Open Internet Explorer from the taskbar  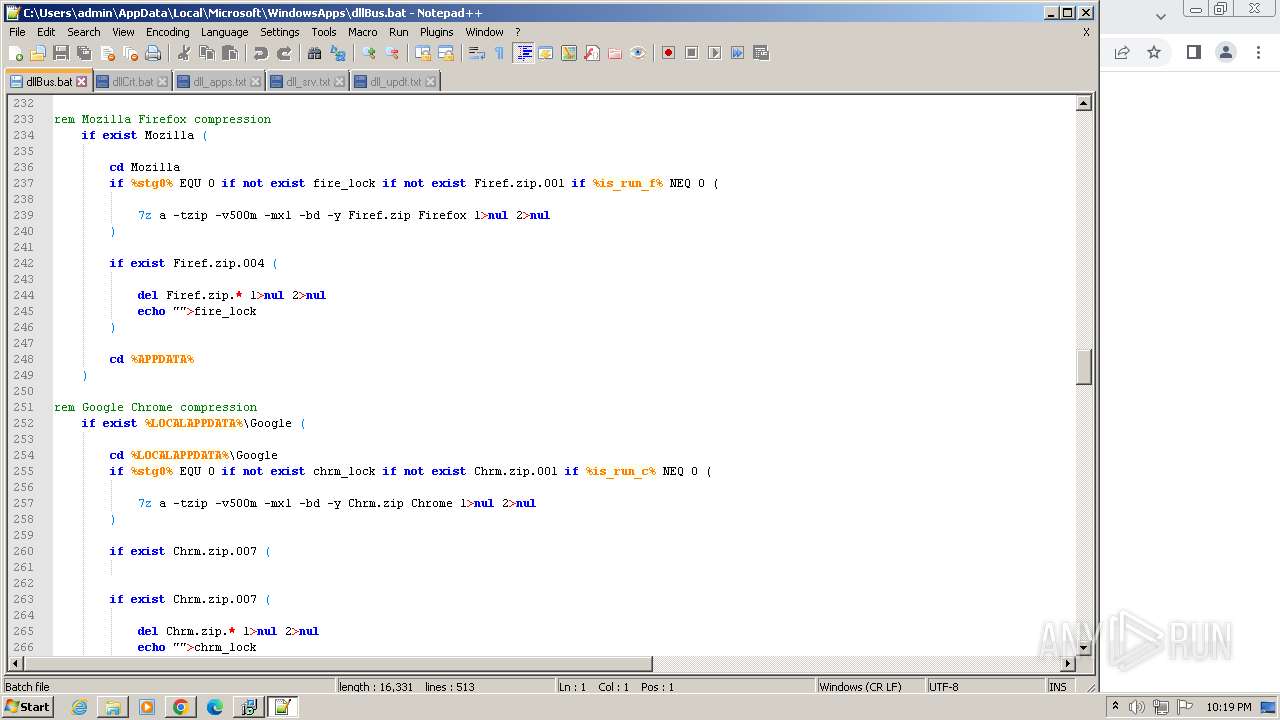pyautogui.click(x=79, y=707)
